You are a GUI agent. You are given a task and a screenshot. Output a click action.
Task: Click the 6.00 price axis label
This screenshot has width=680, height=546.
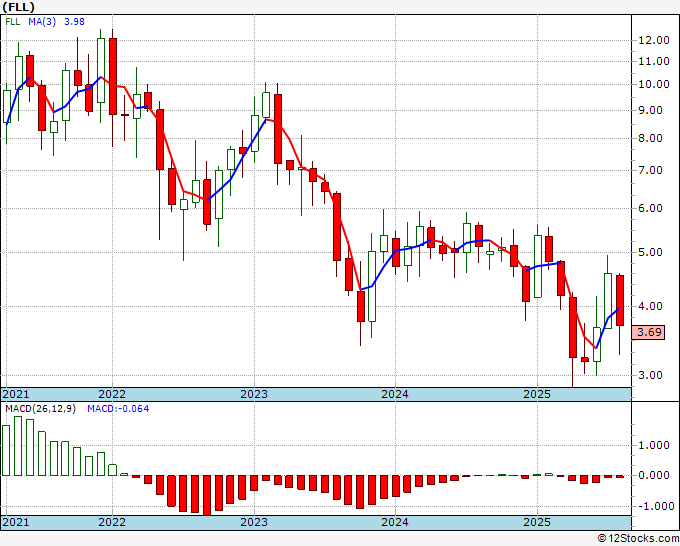[x=651, y=208]
